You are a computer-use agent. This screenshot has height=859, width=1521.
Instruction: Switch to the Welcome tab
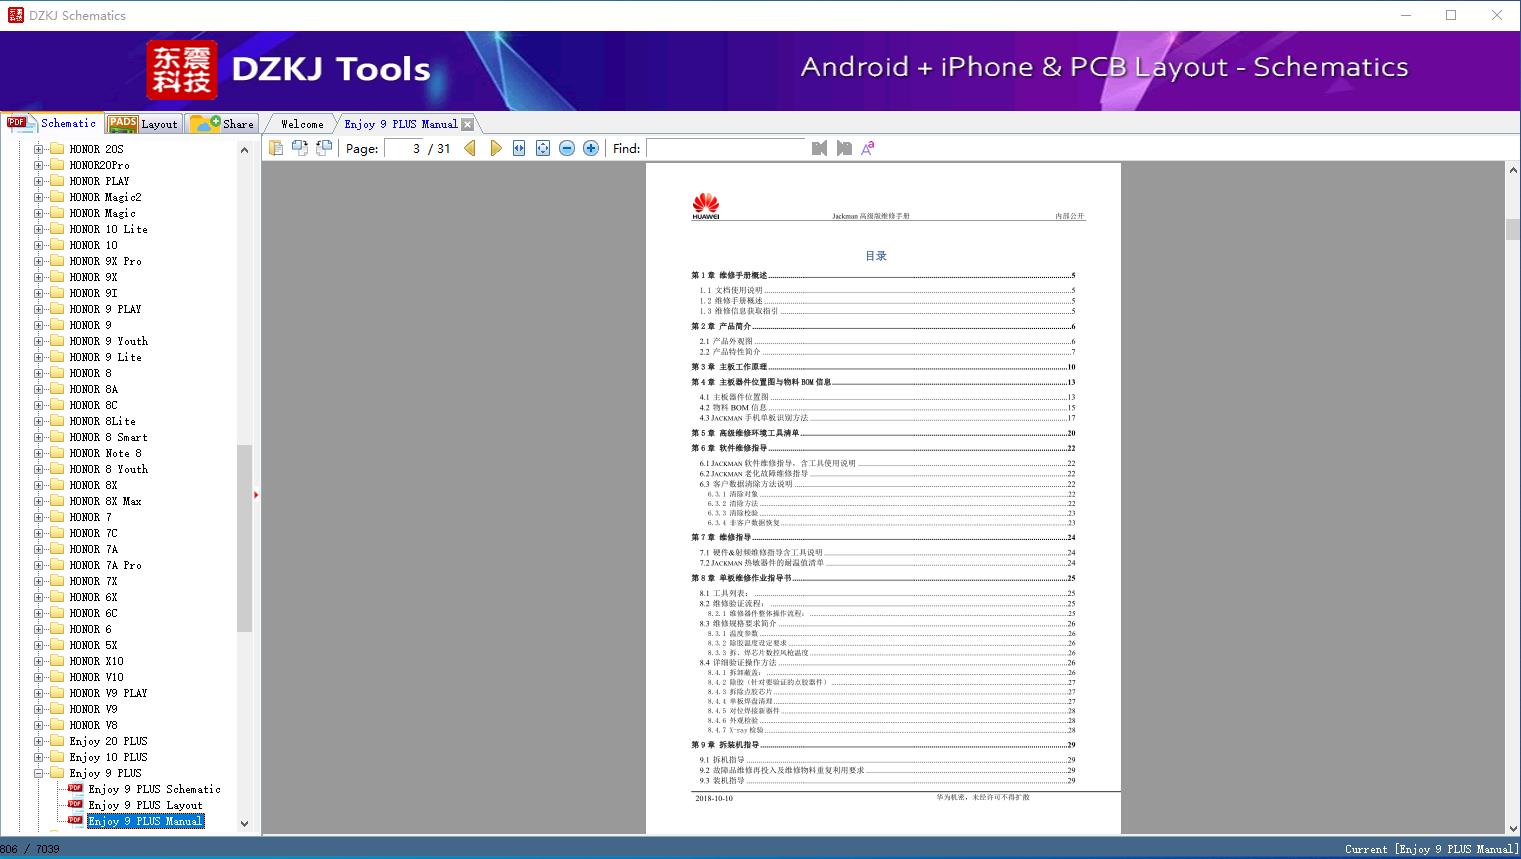tap(302, 124)
